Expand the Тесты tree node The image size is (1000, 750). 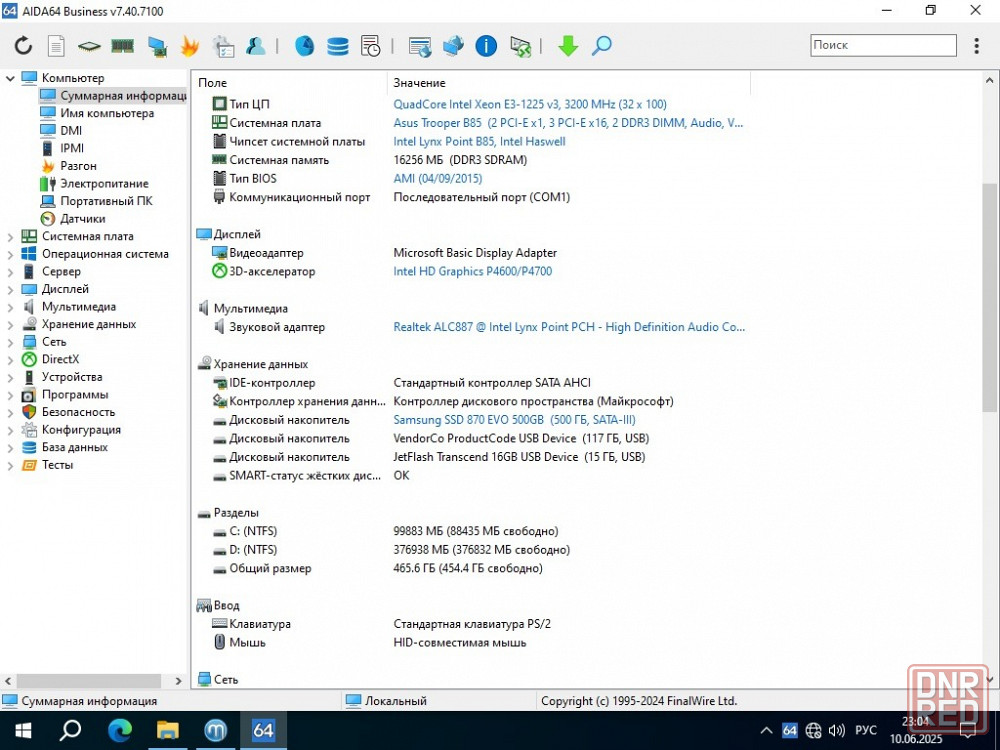point(10,466)
